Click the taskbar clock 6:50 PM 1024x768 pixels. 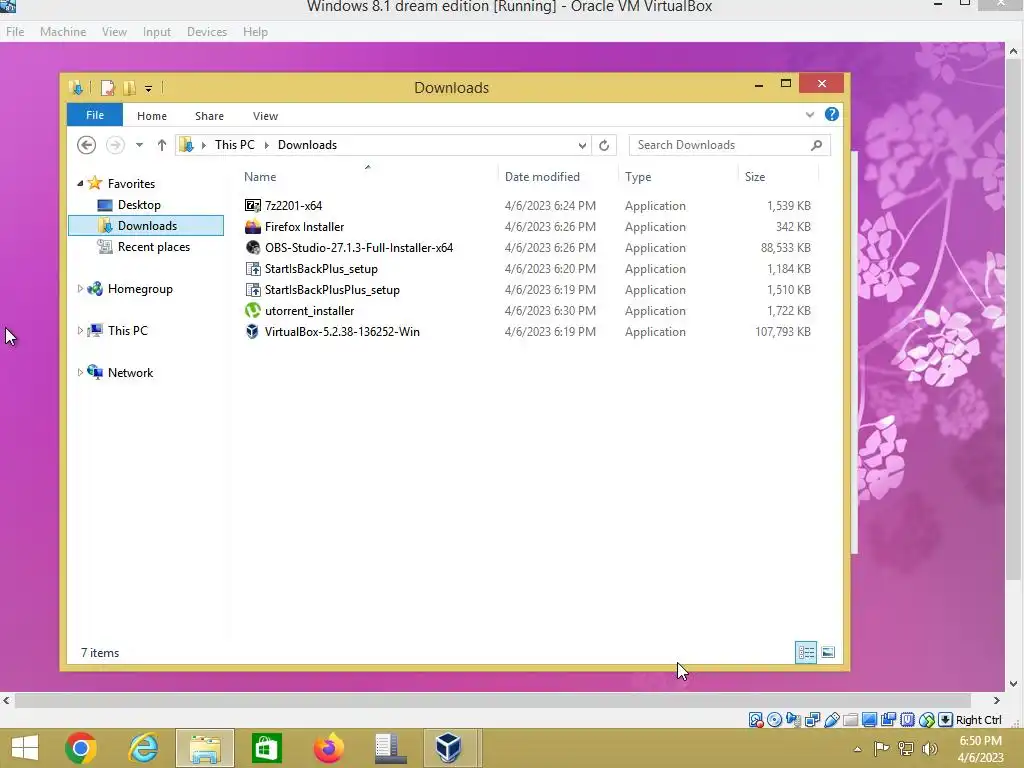tap(980, 741)
